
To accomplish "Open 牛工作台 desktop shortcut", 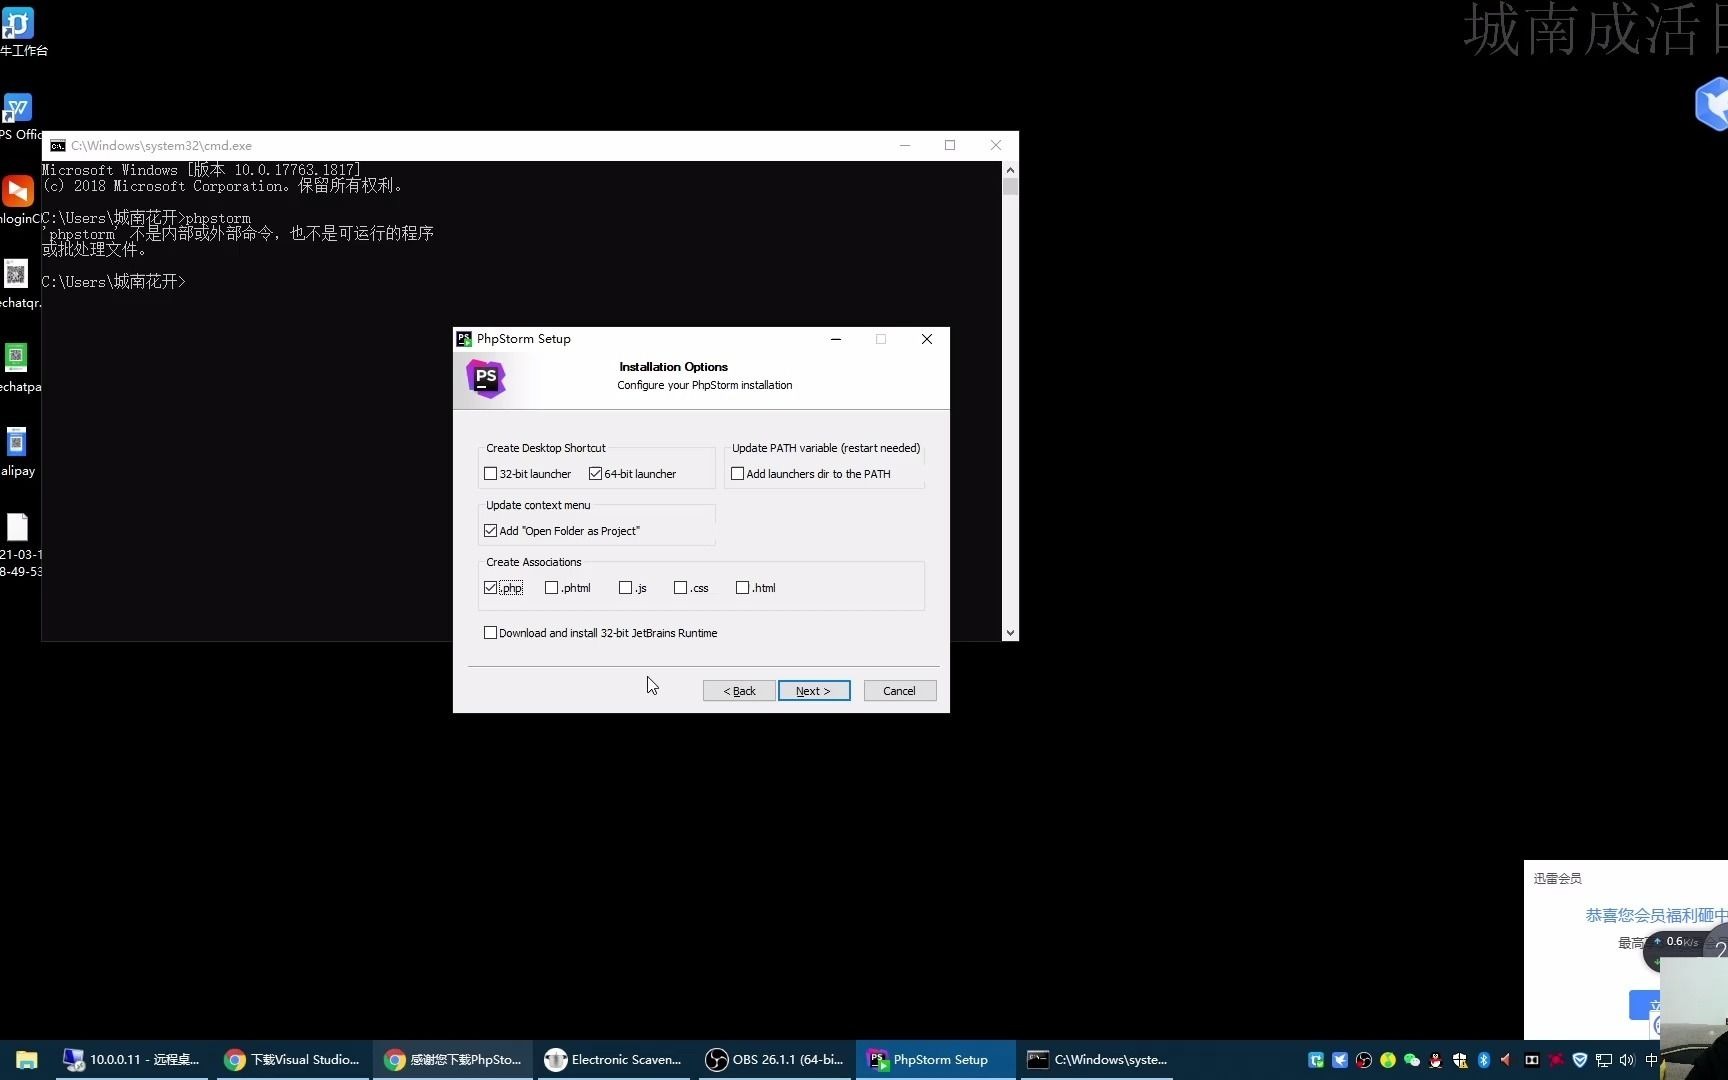I will pos(18,30).
